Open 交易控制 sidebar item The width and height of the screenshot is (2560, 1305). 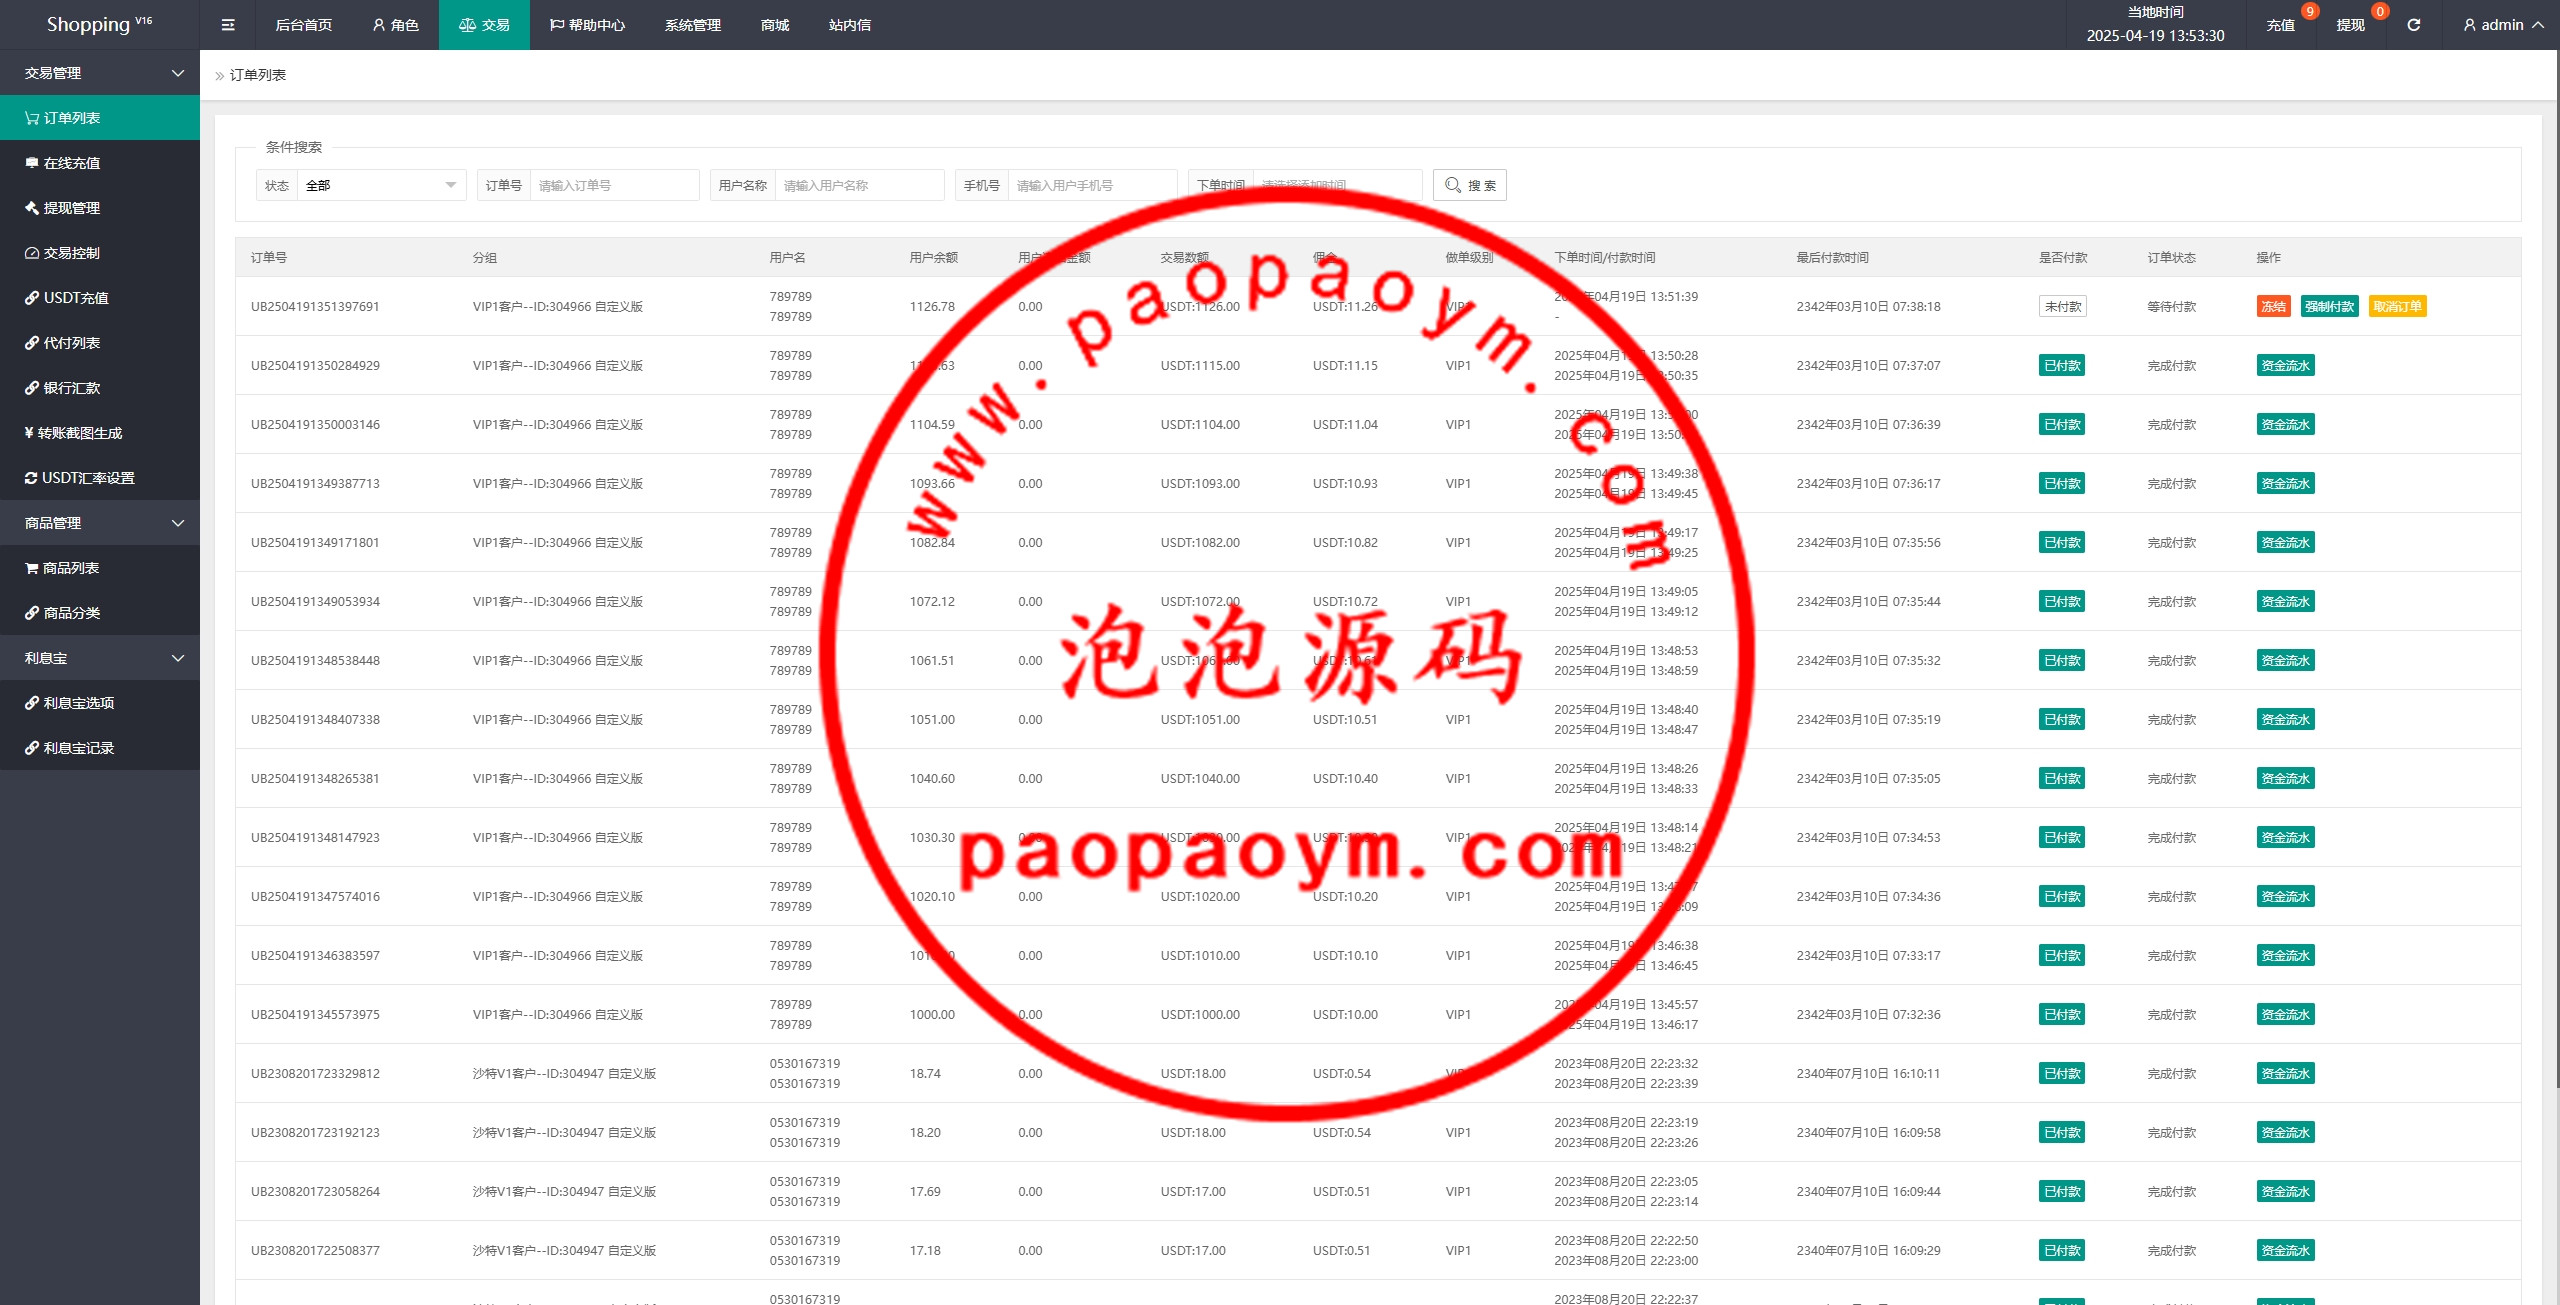[100, 253]
